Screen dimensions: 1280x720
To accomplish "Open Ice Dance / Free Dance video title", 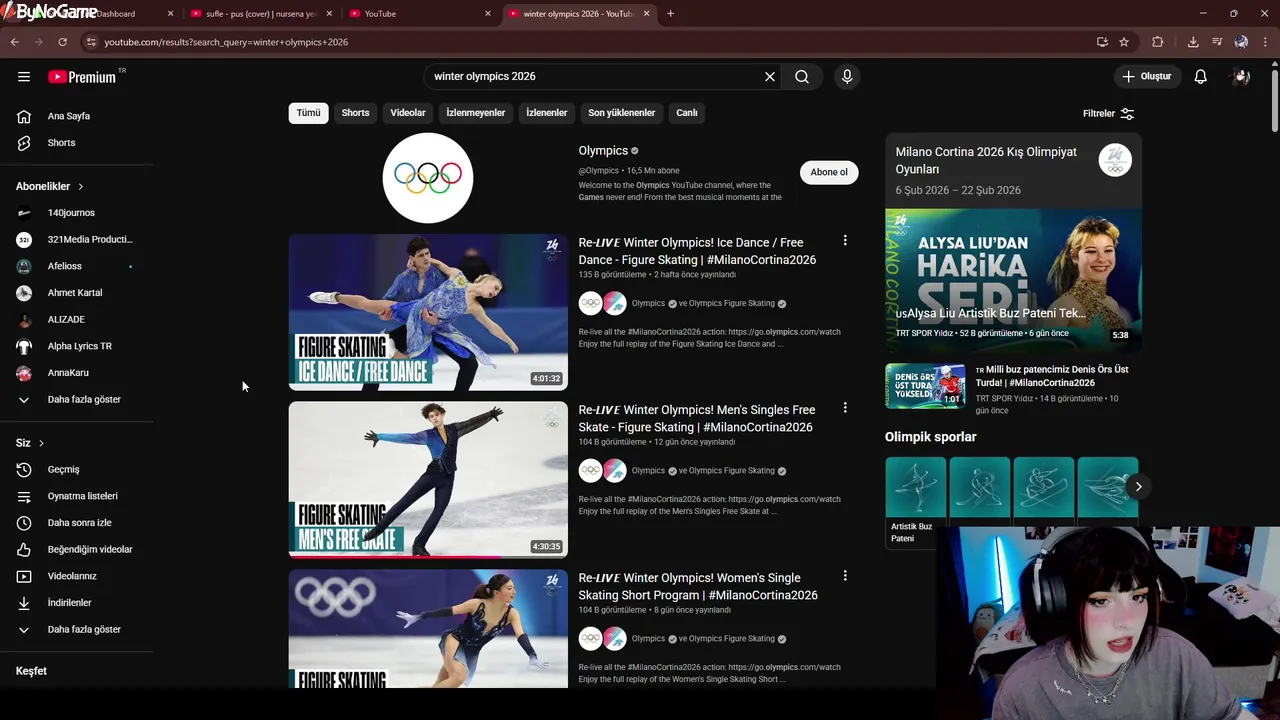I will pos(697,251).
